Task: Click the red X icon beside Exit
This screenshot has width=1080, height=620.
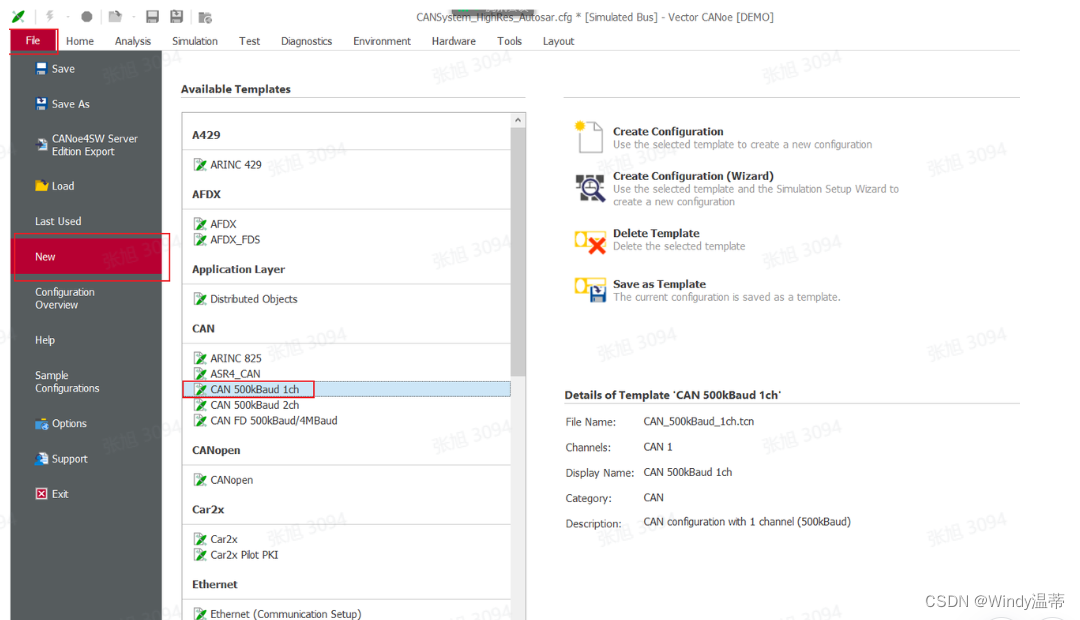Action: (41, 493)
